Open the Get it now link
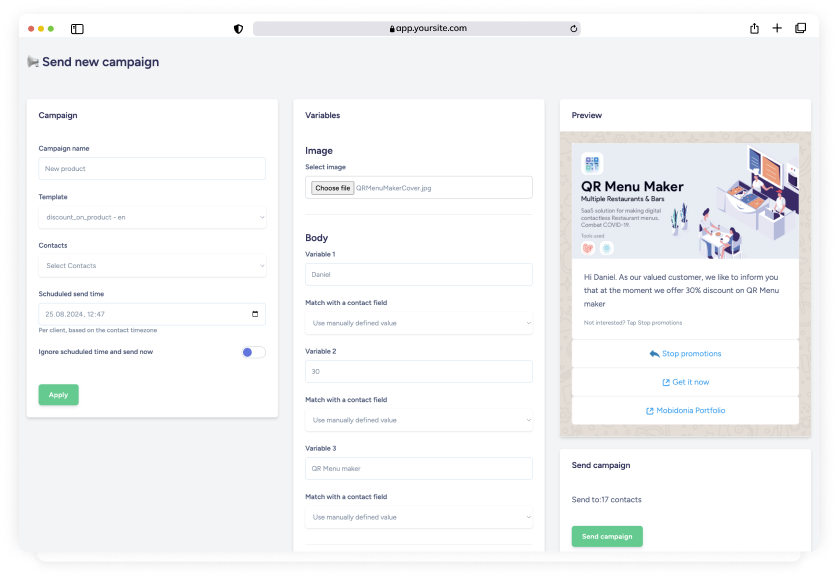Image resolution: width=838 pixels, height=581 pixels. tap(685, 382)
